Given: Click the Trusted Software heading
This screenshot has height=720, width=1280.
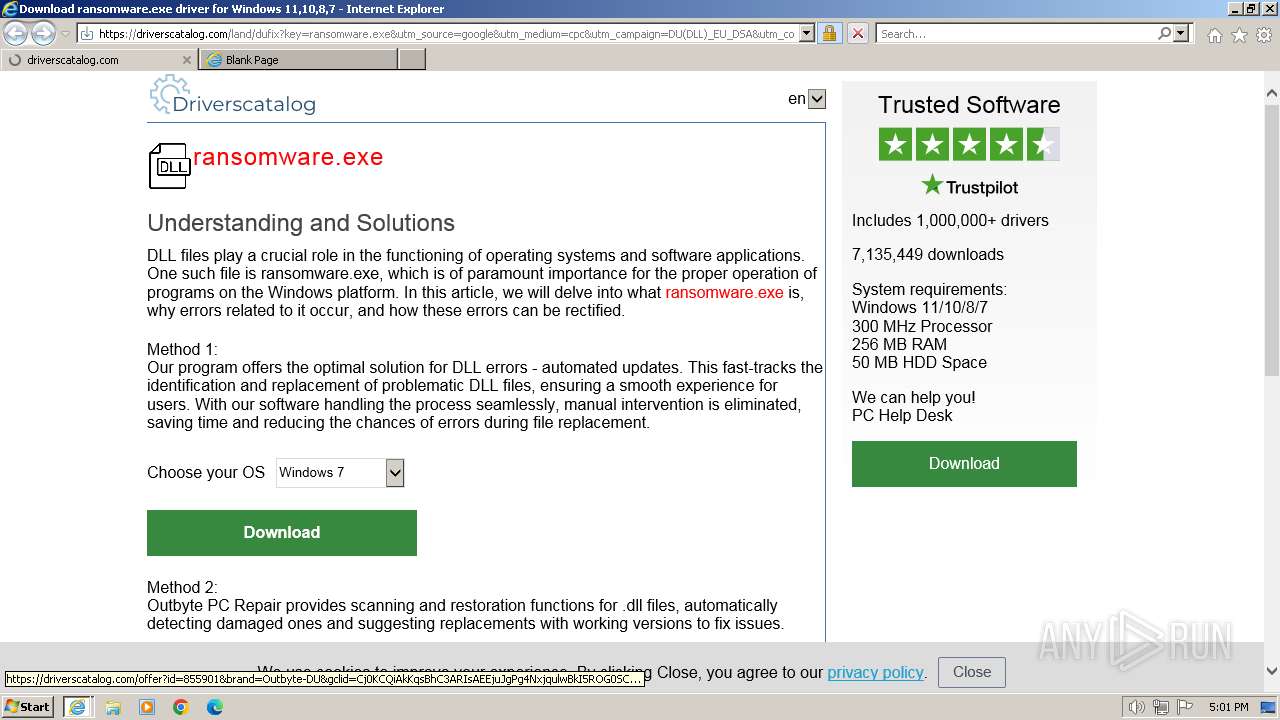Looking at the screenshot, I should pos(969,105).
